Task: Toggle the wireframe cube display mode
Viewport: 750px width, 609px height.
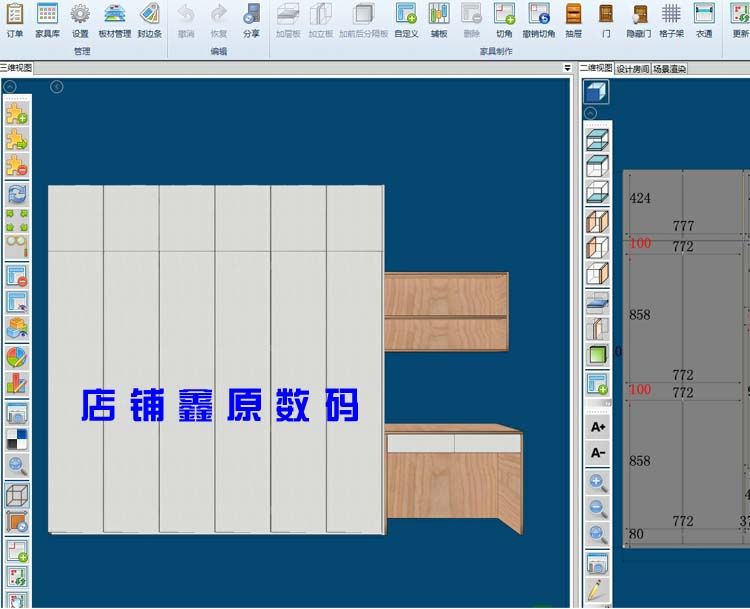Action: [x=17, y=494]
